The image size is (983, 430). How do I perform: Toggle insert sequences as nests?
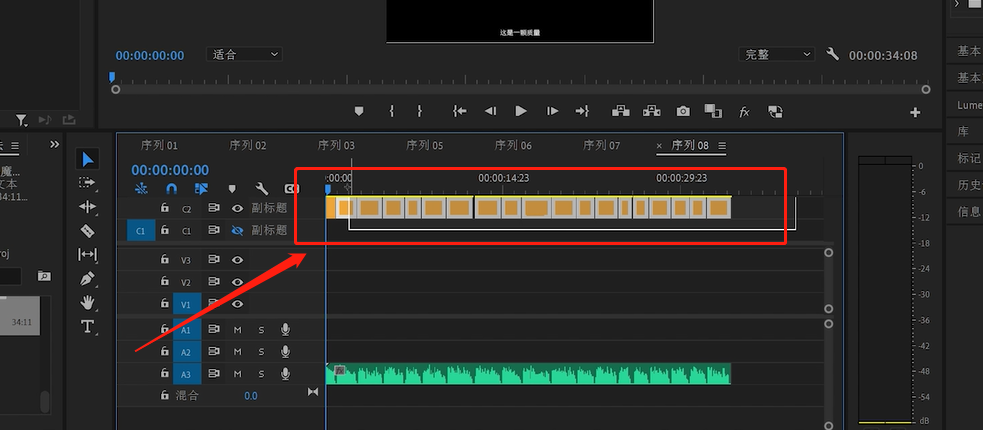[141, 188]
